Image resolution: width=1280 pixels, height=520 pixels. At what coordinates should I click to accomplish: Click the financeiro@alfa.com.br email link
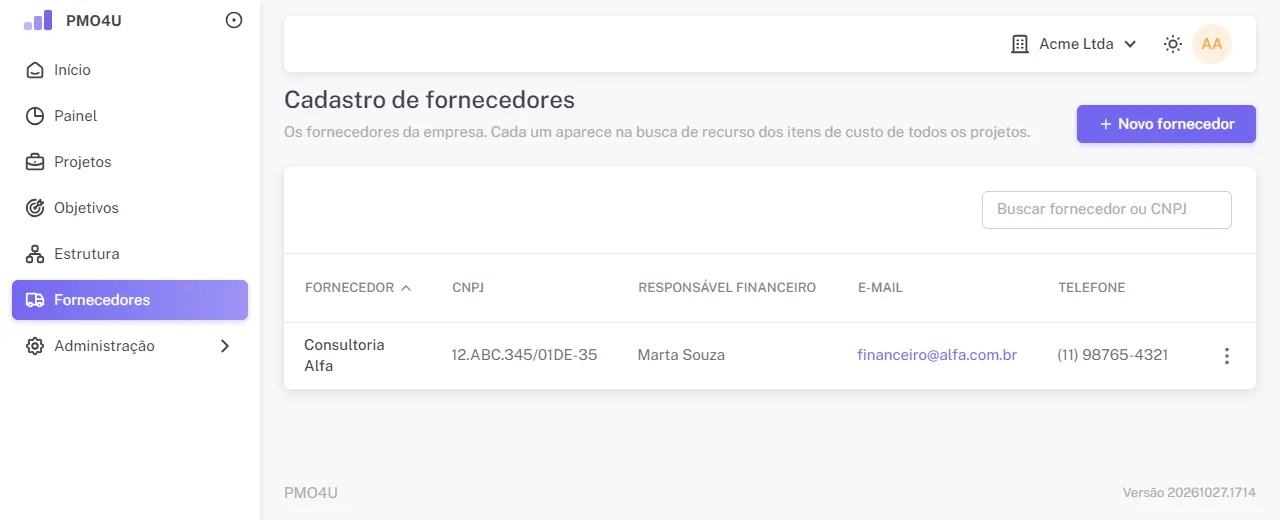click(x=937, y=355)
